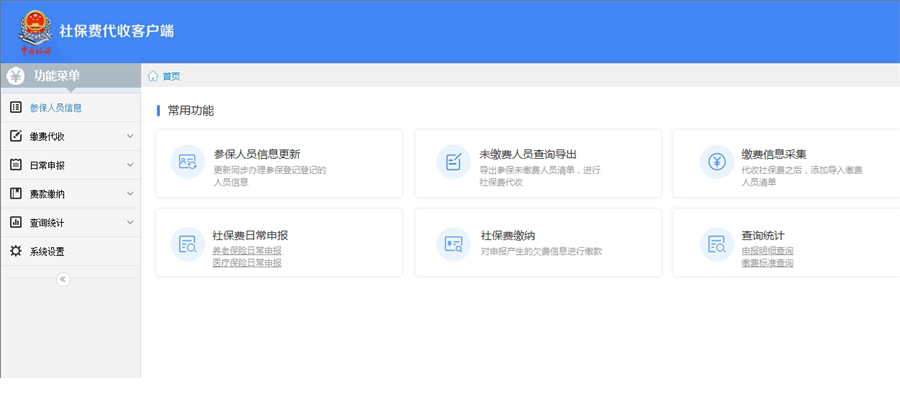
Task: Click the 参保人员信息 sidebar list icon
Action: pyautogui.click(x=15, y=107)
